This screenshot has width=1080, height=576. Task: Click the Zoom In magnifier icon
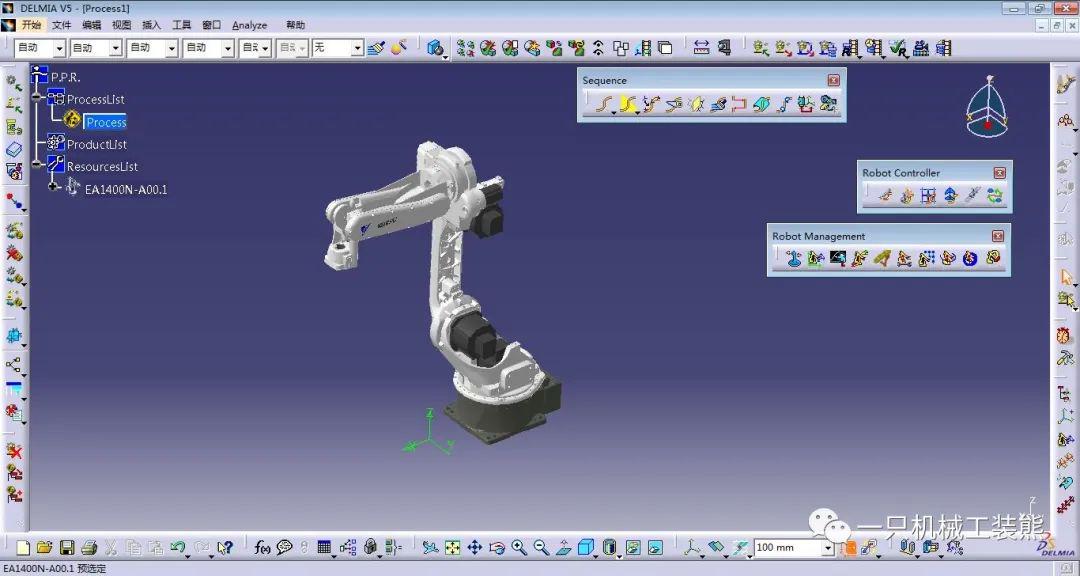[519, 548]
